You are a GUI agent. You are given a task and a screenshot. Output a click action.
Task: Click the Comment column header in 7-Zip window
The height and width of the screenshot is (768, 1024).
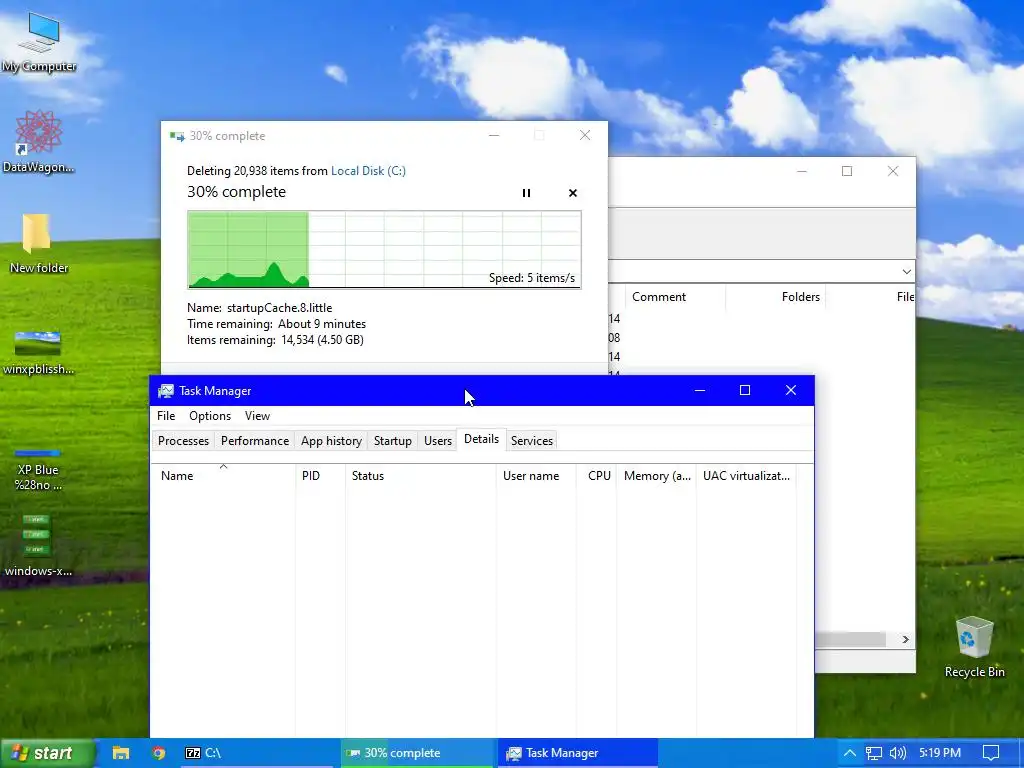tap(675, 296)
